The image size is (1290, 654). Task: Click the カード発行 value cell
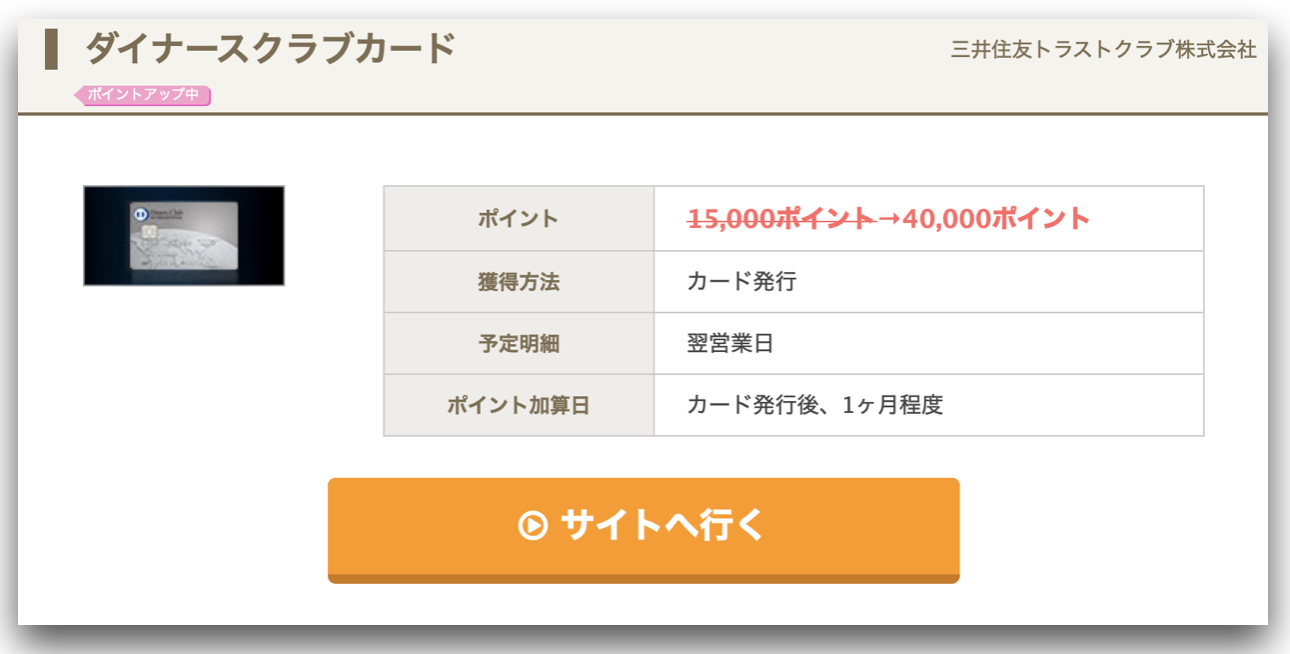click(x=929, y=282)
